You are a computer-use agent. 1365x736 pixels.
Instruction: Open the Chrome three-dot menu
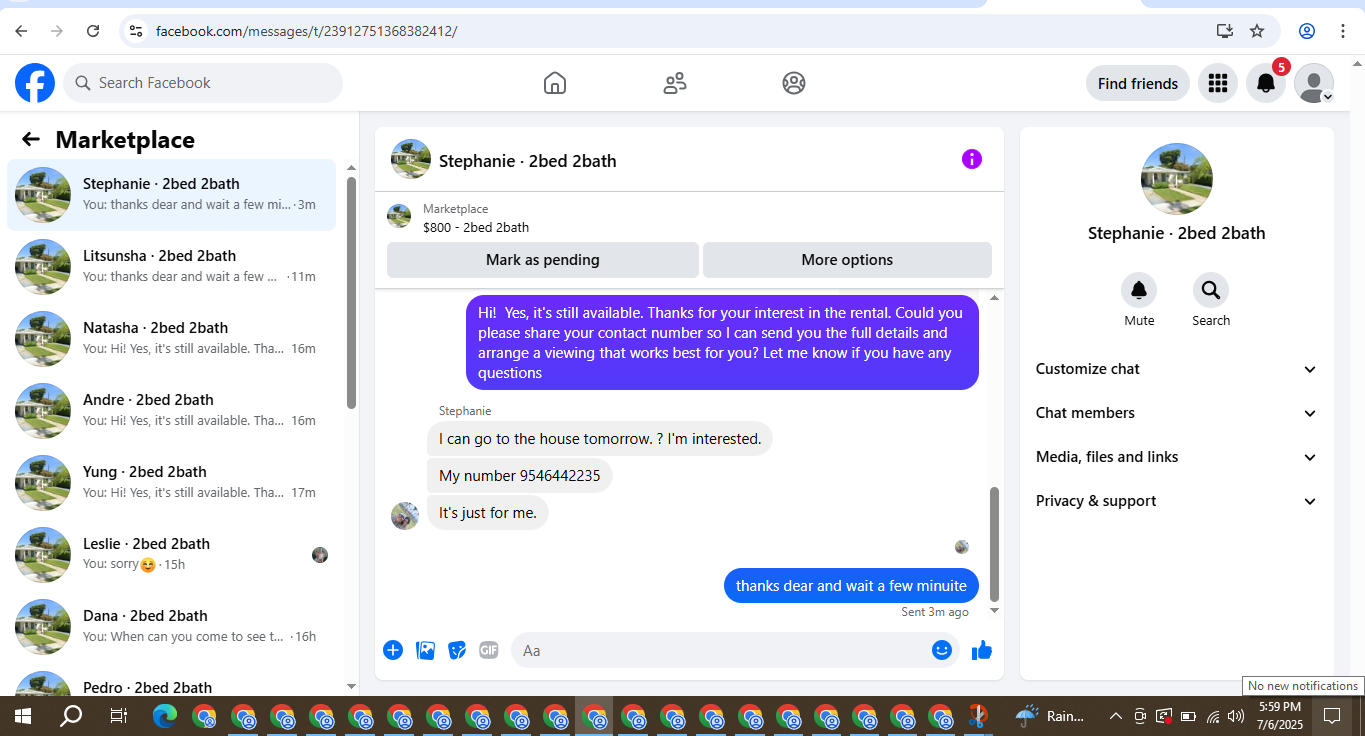(1343, 31)
